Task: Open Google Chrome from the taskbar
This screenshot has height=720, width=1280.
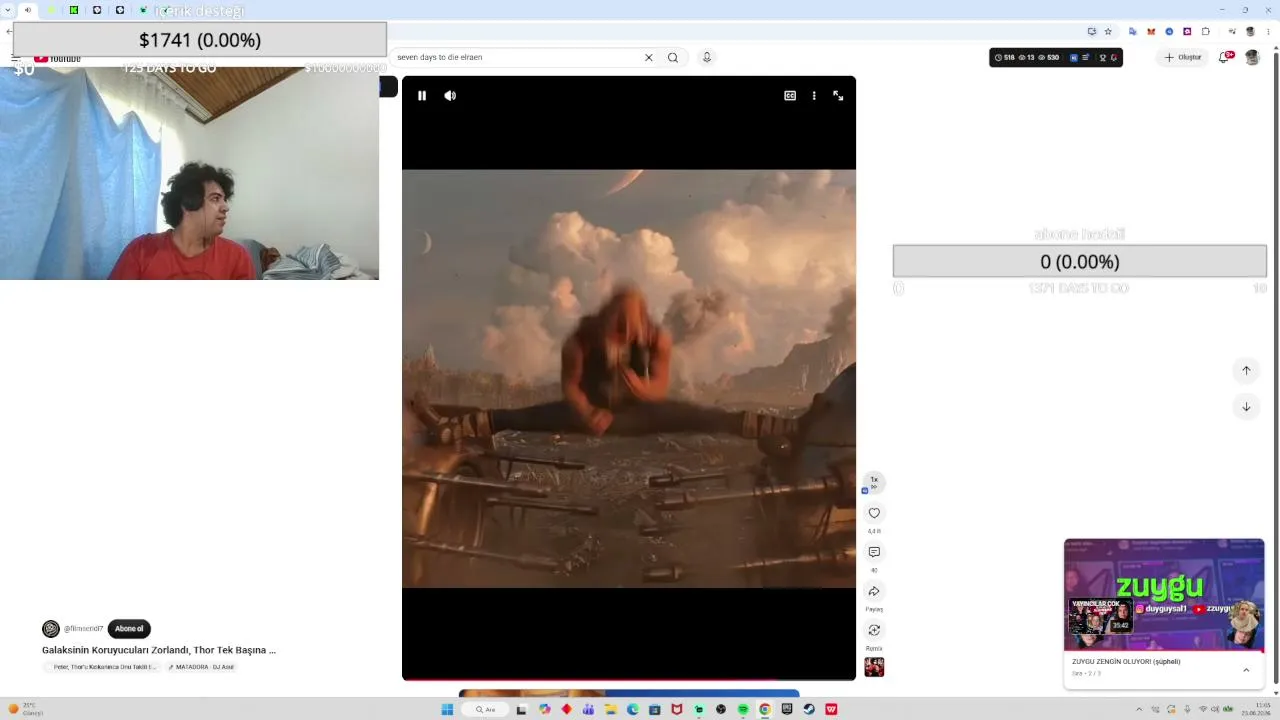Action: pyautogui.click(x=765, y=709)
